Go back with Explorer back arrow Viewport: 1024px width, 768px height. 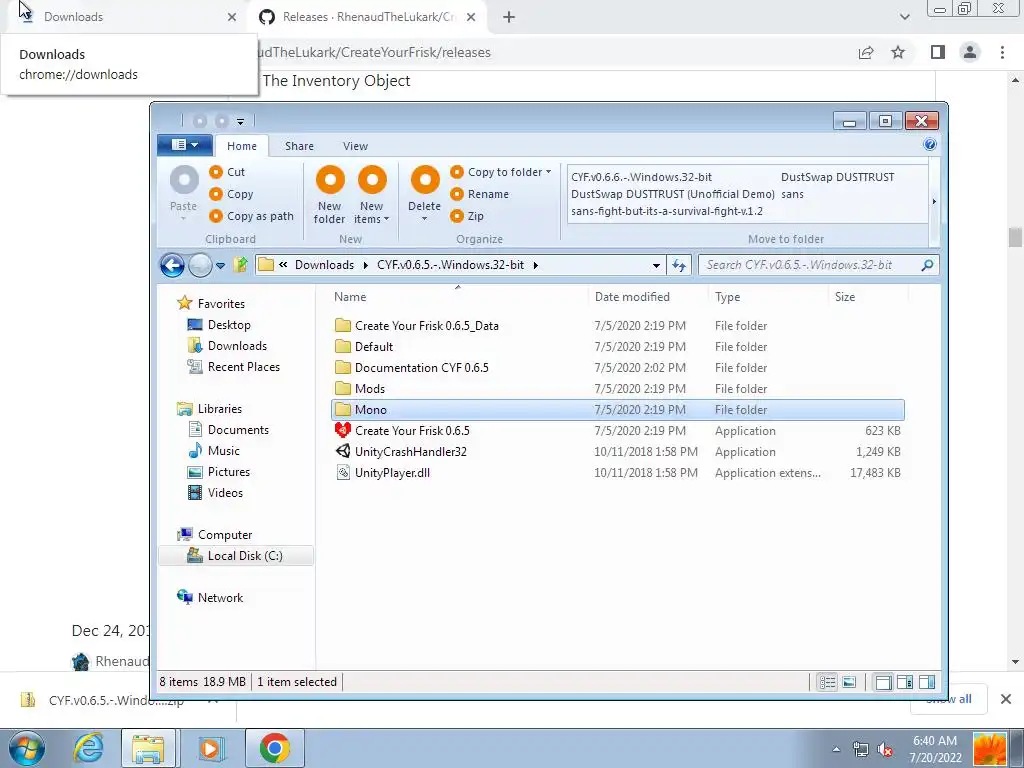click(x=172, y=265)
